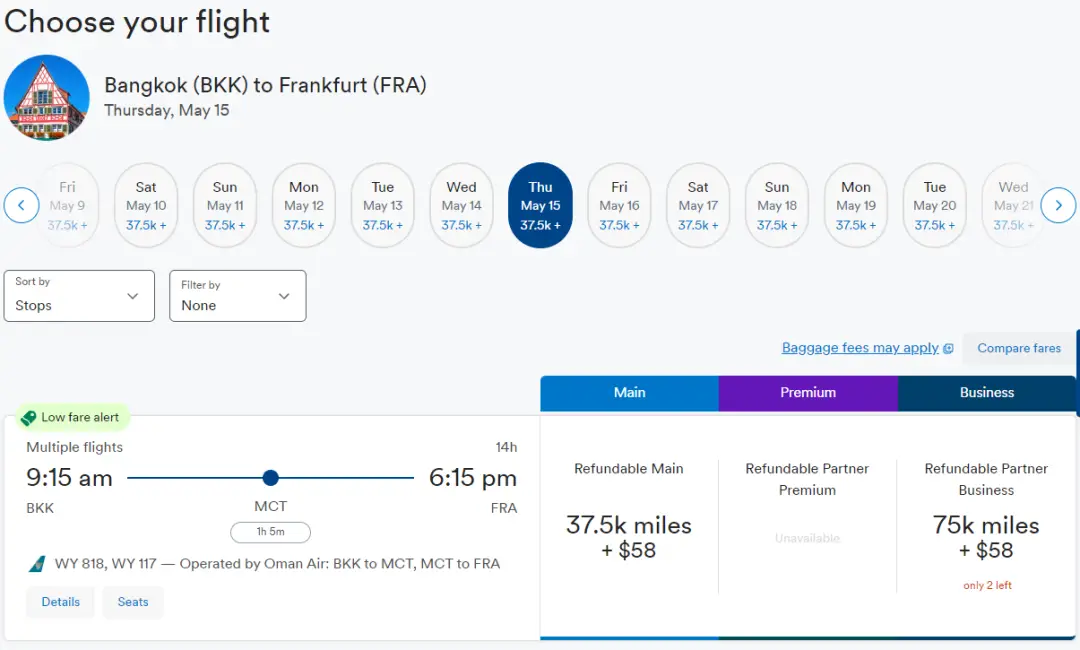1080x650 pixels.
Task: Click the baggage fees info icon
Action: pos(948,349)
